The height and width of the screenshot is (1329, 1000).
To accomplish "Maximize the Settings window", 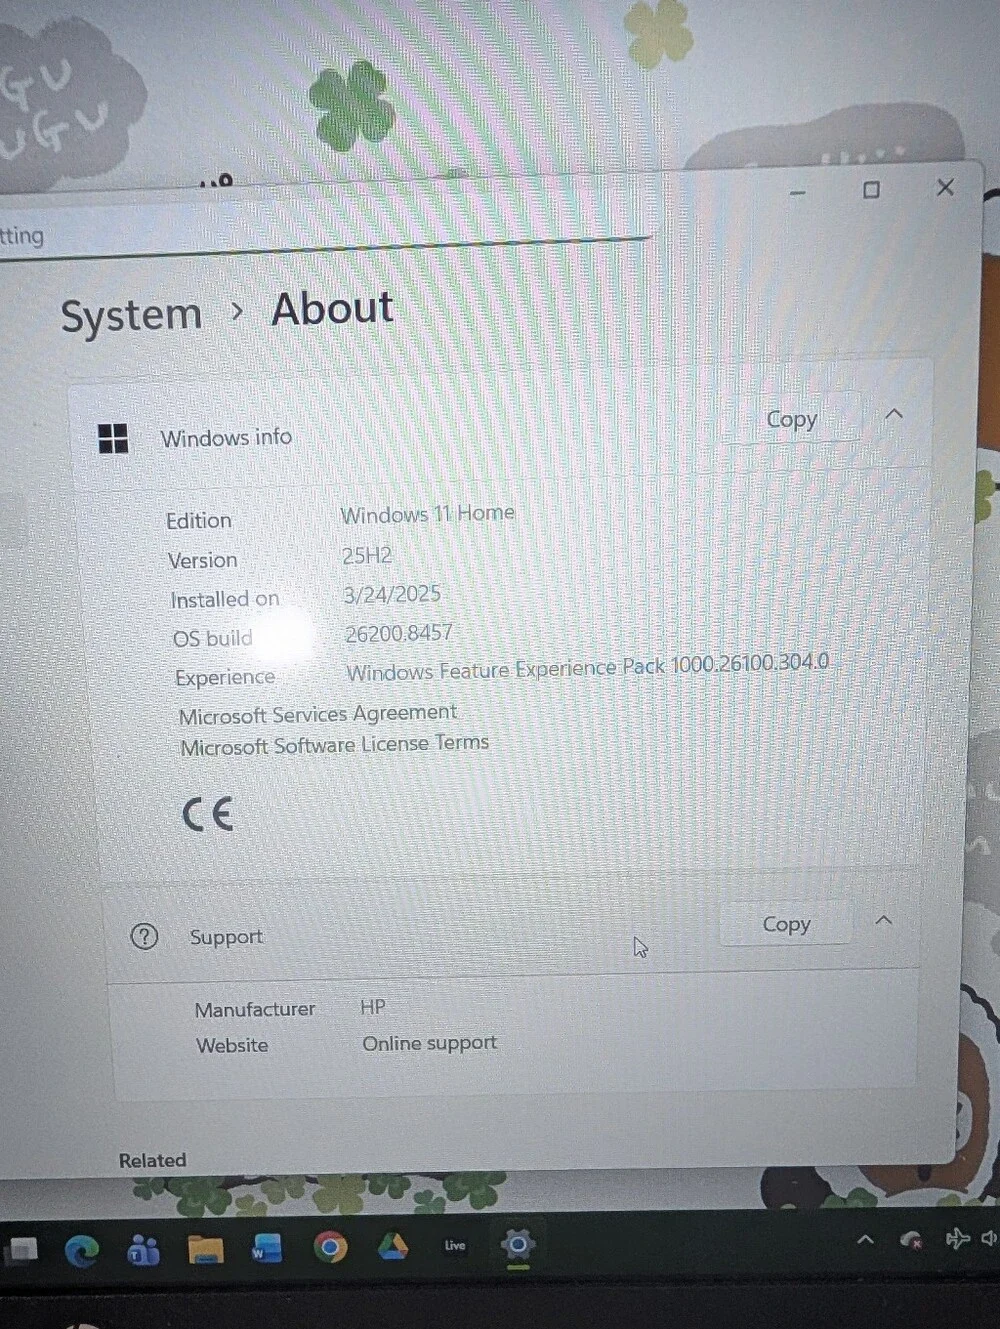I will click(x=871, y=190).
